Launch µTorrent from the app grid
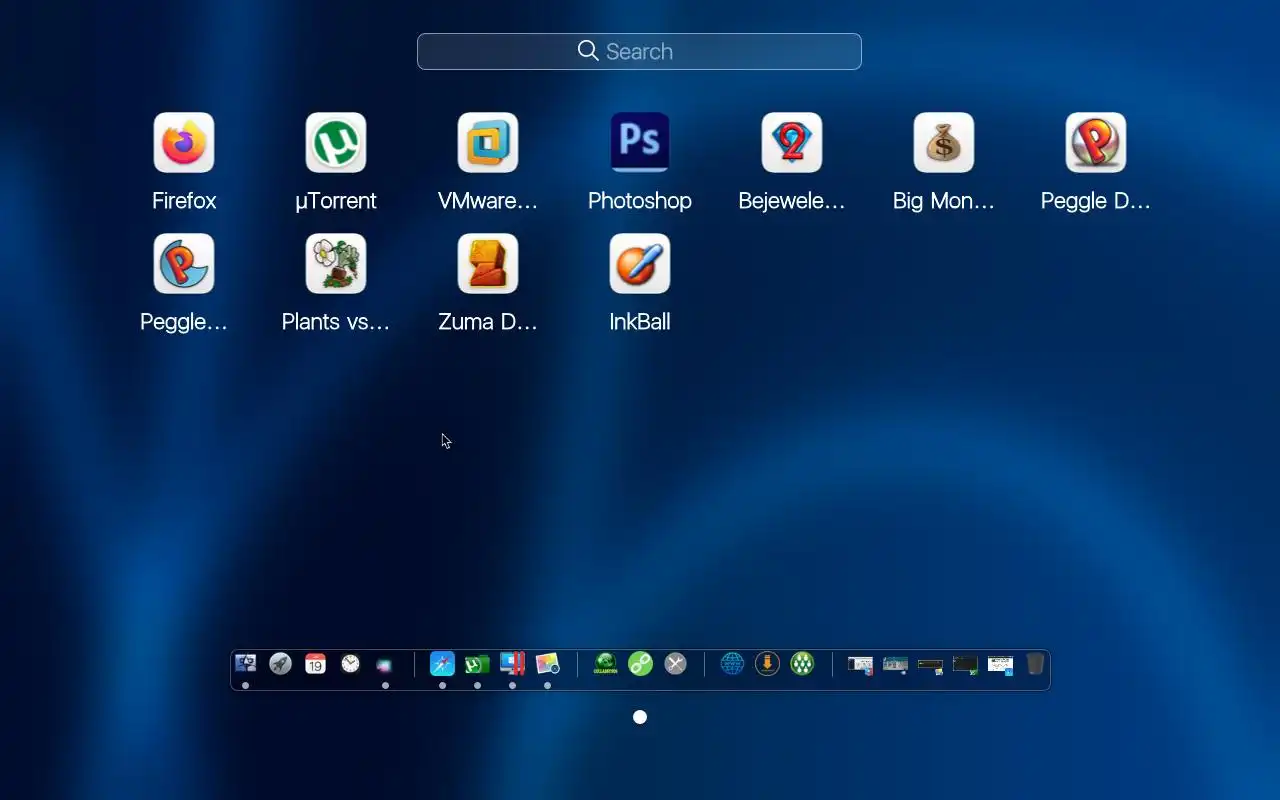This screenshot has height=800, width=1280. click(336, 143)
